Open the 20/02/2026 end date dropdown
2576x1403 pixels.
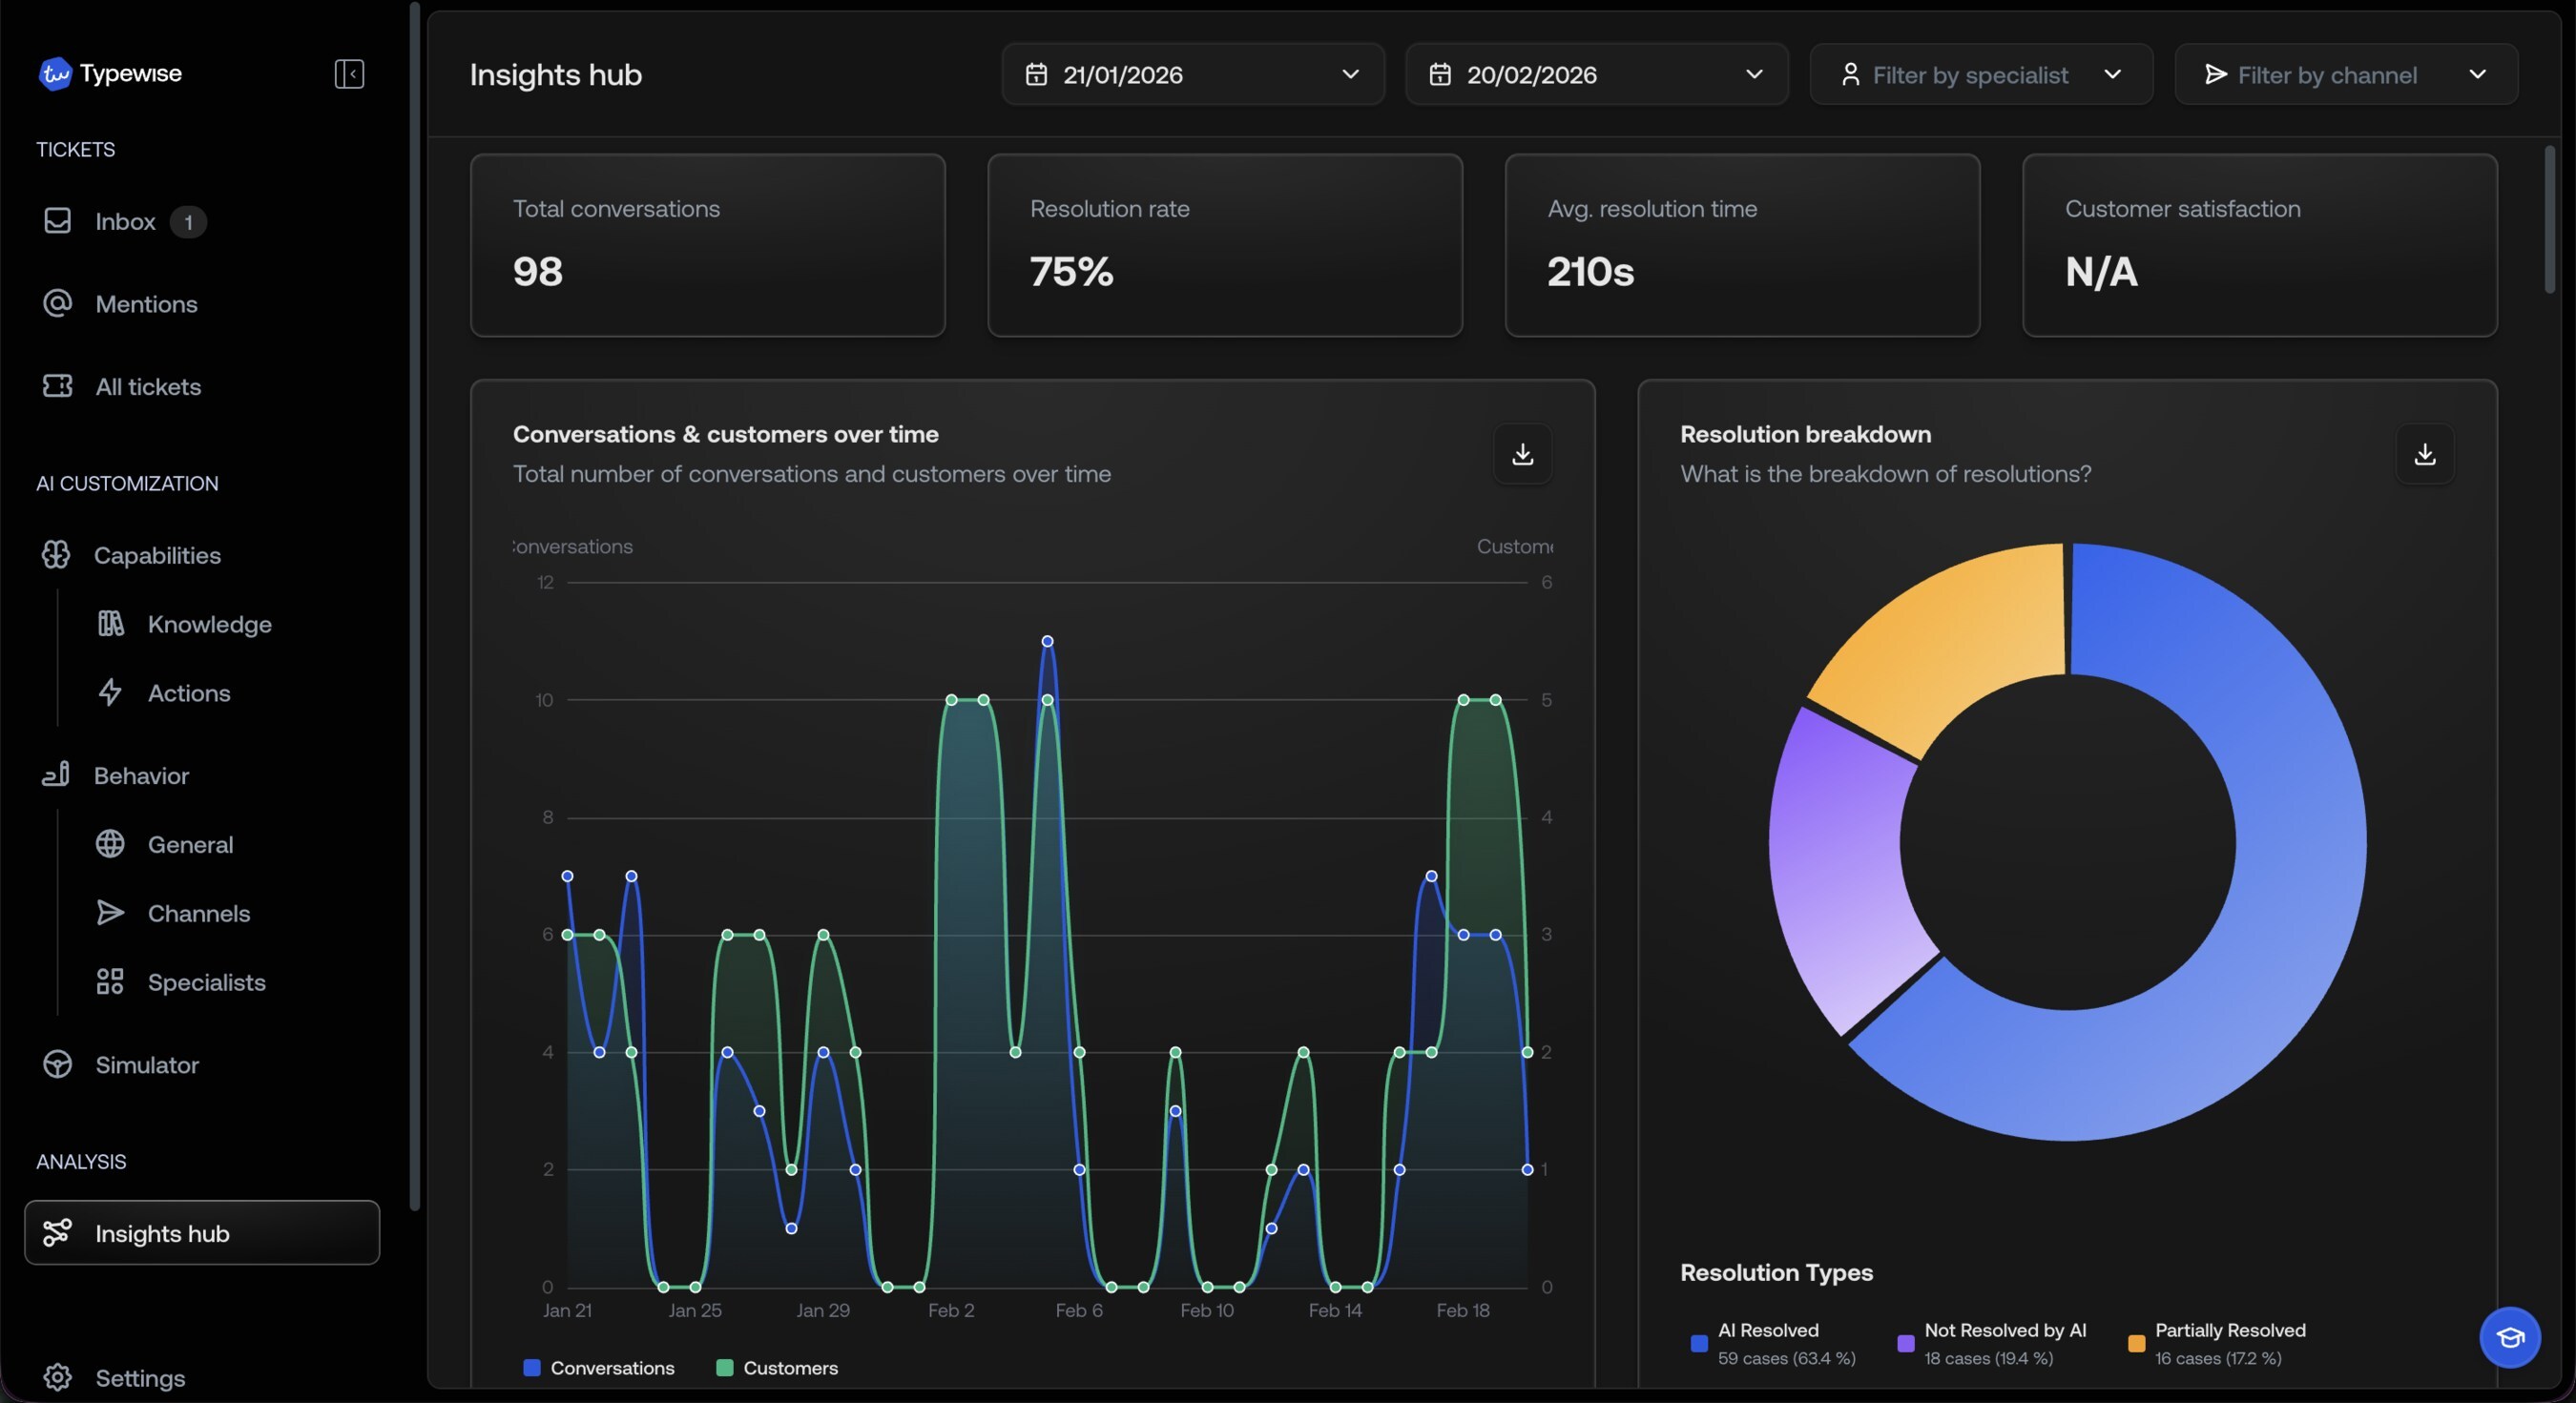point(1596,75)
